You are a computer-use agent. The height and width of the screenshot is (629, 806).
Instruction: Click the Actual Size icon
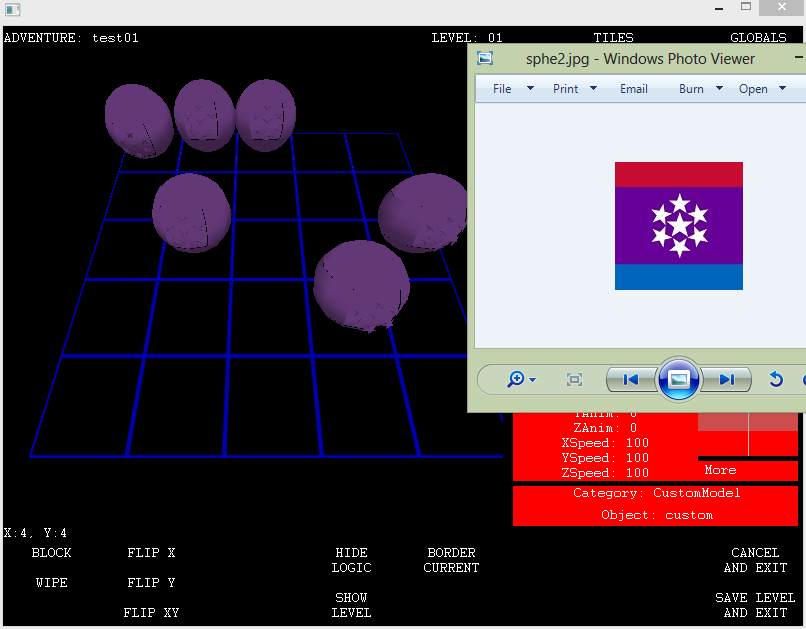pos(574,380)
